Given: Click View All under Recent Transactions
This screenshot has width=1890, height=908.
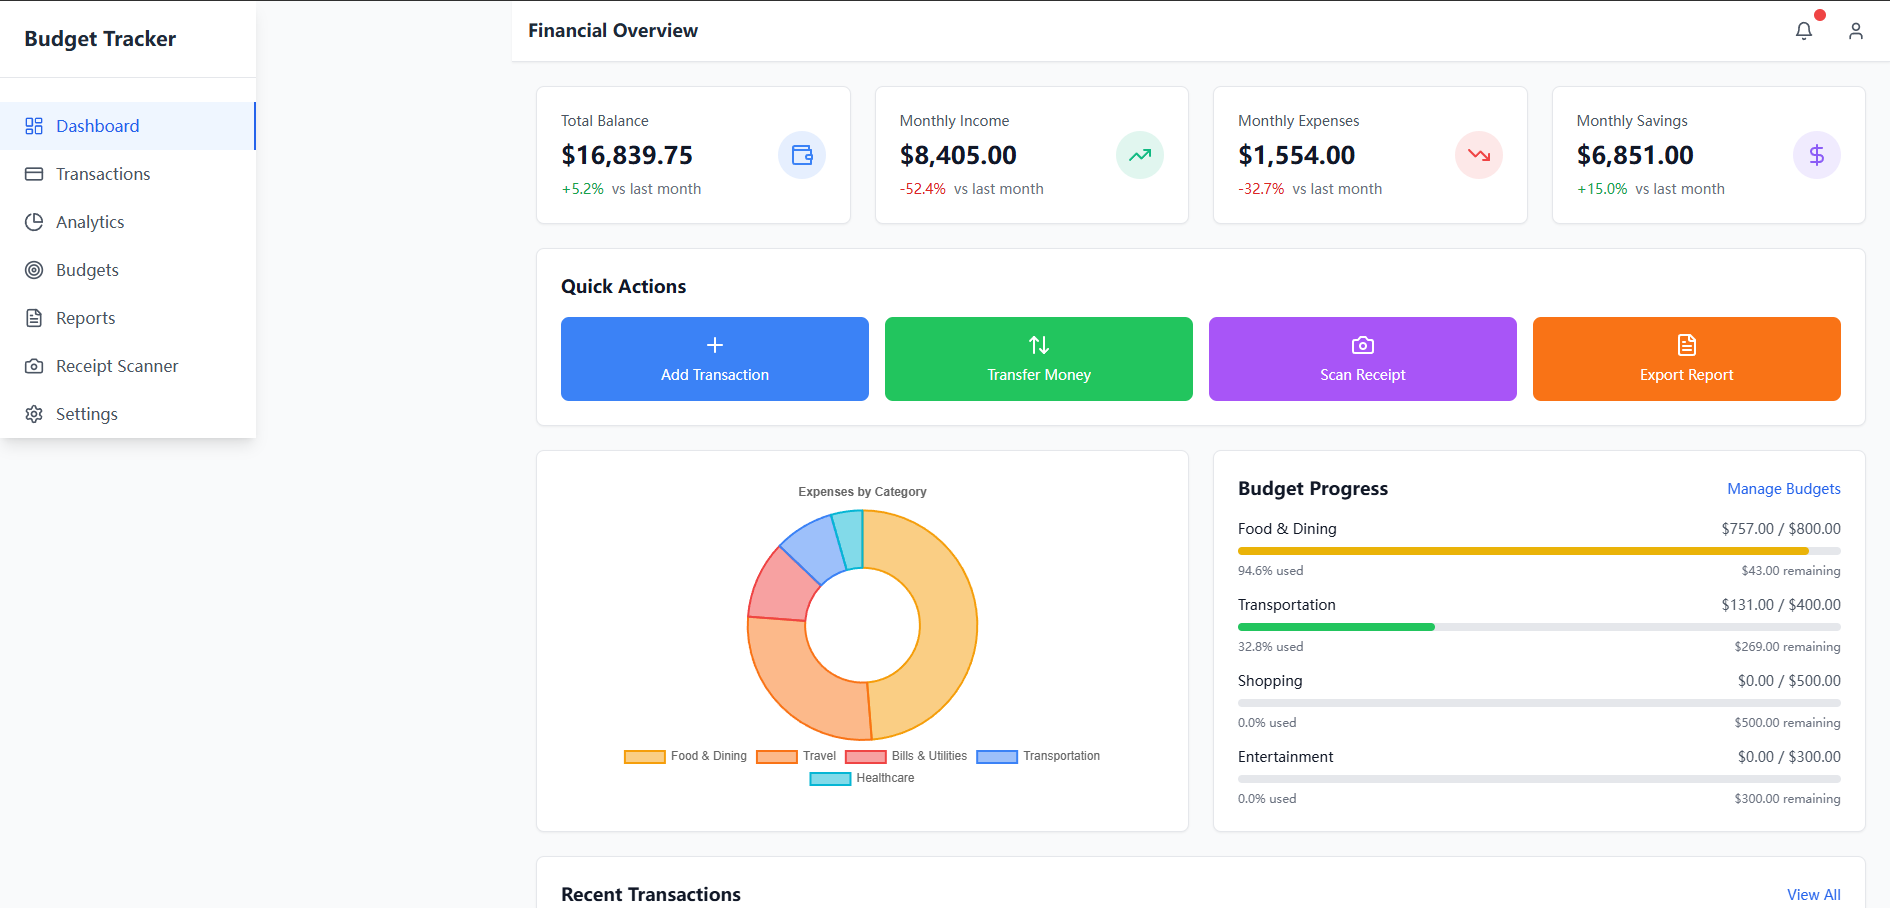Looking at the screenshot, I should click(1815, 894).
